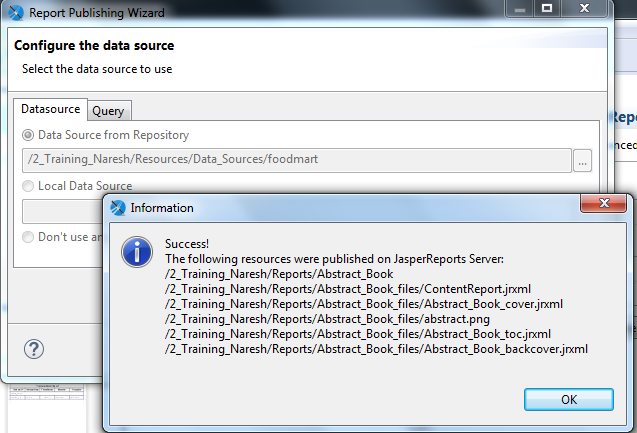Click the Jaspersoft icon in Report Publishing Wizard title

click(x=16, y=13)
